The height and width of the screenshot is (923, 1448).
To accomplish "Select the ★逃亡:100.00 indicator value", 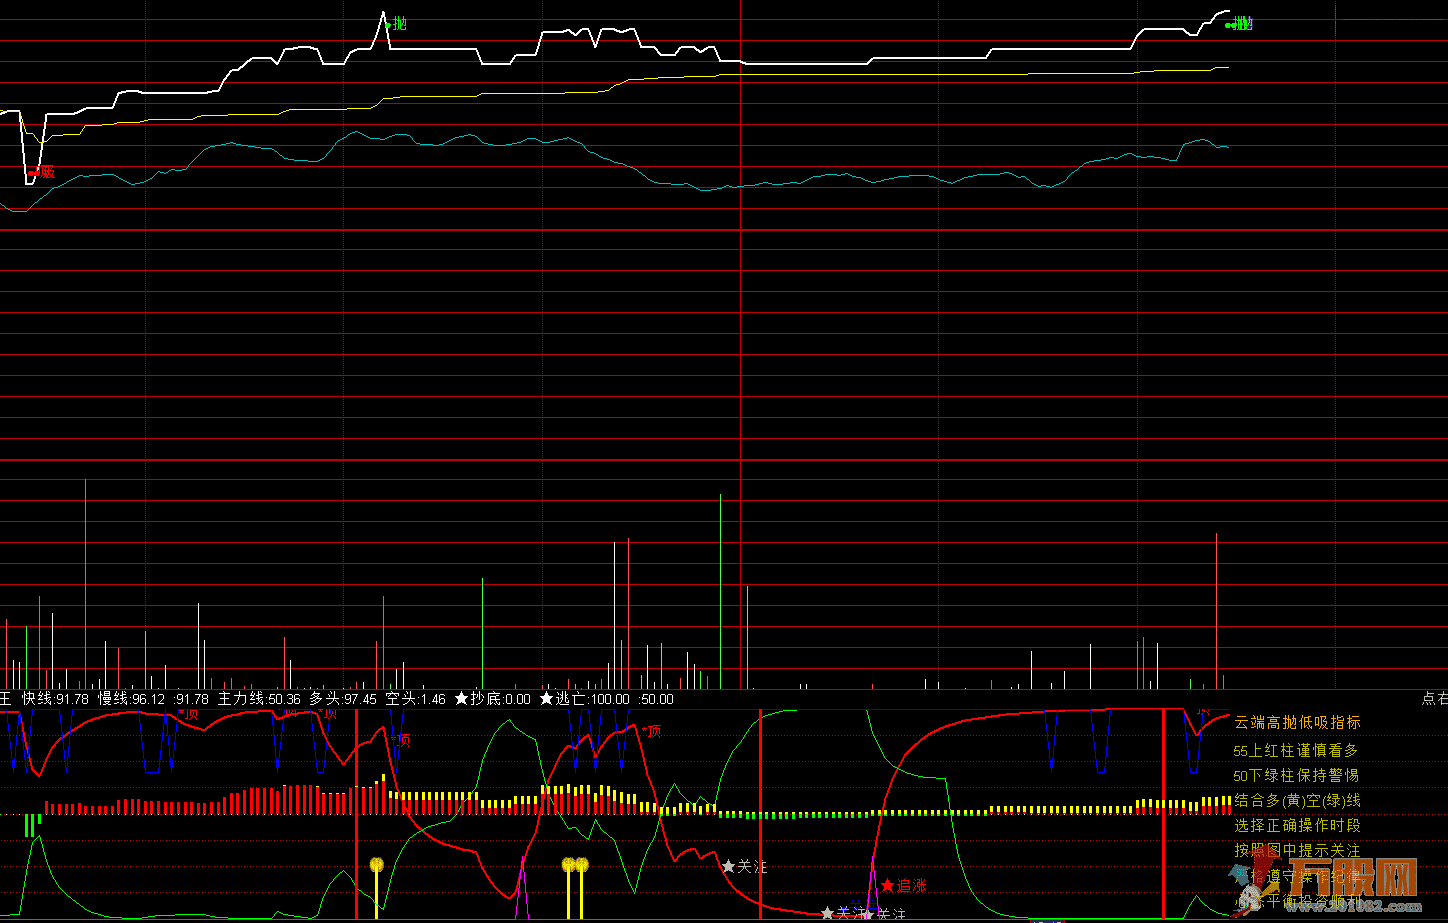I will pos(584,699).
